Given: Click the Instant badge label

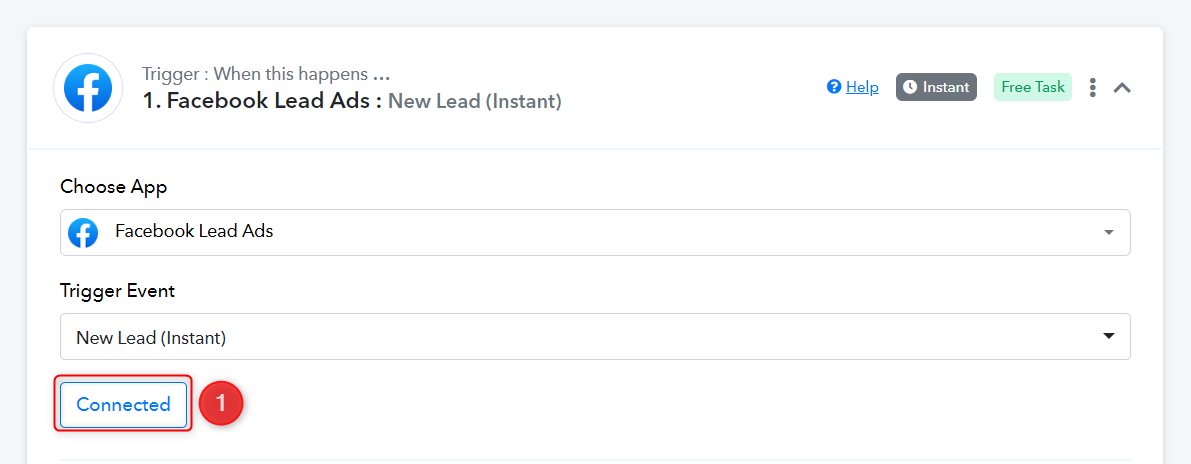Looking at the screenshot, I should pyautogui.click(x=946, y=87).
